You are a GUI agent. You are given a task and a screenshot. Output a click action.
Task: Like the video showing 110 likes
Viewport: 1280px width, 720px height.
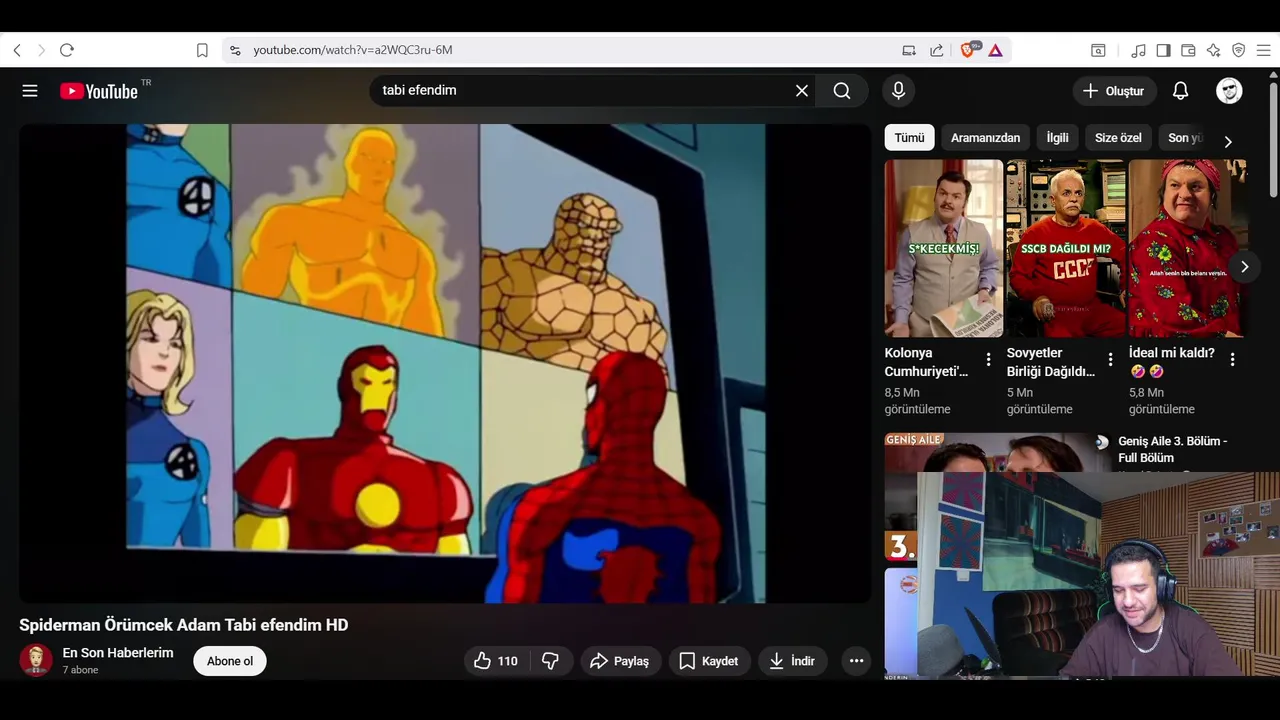point(496,661)
